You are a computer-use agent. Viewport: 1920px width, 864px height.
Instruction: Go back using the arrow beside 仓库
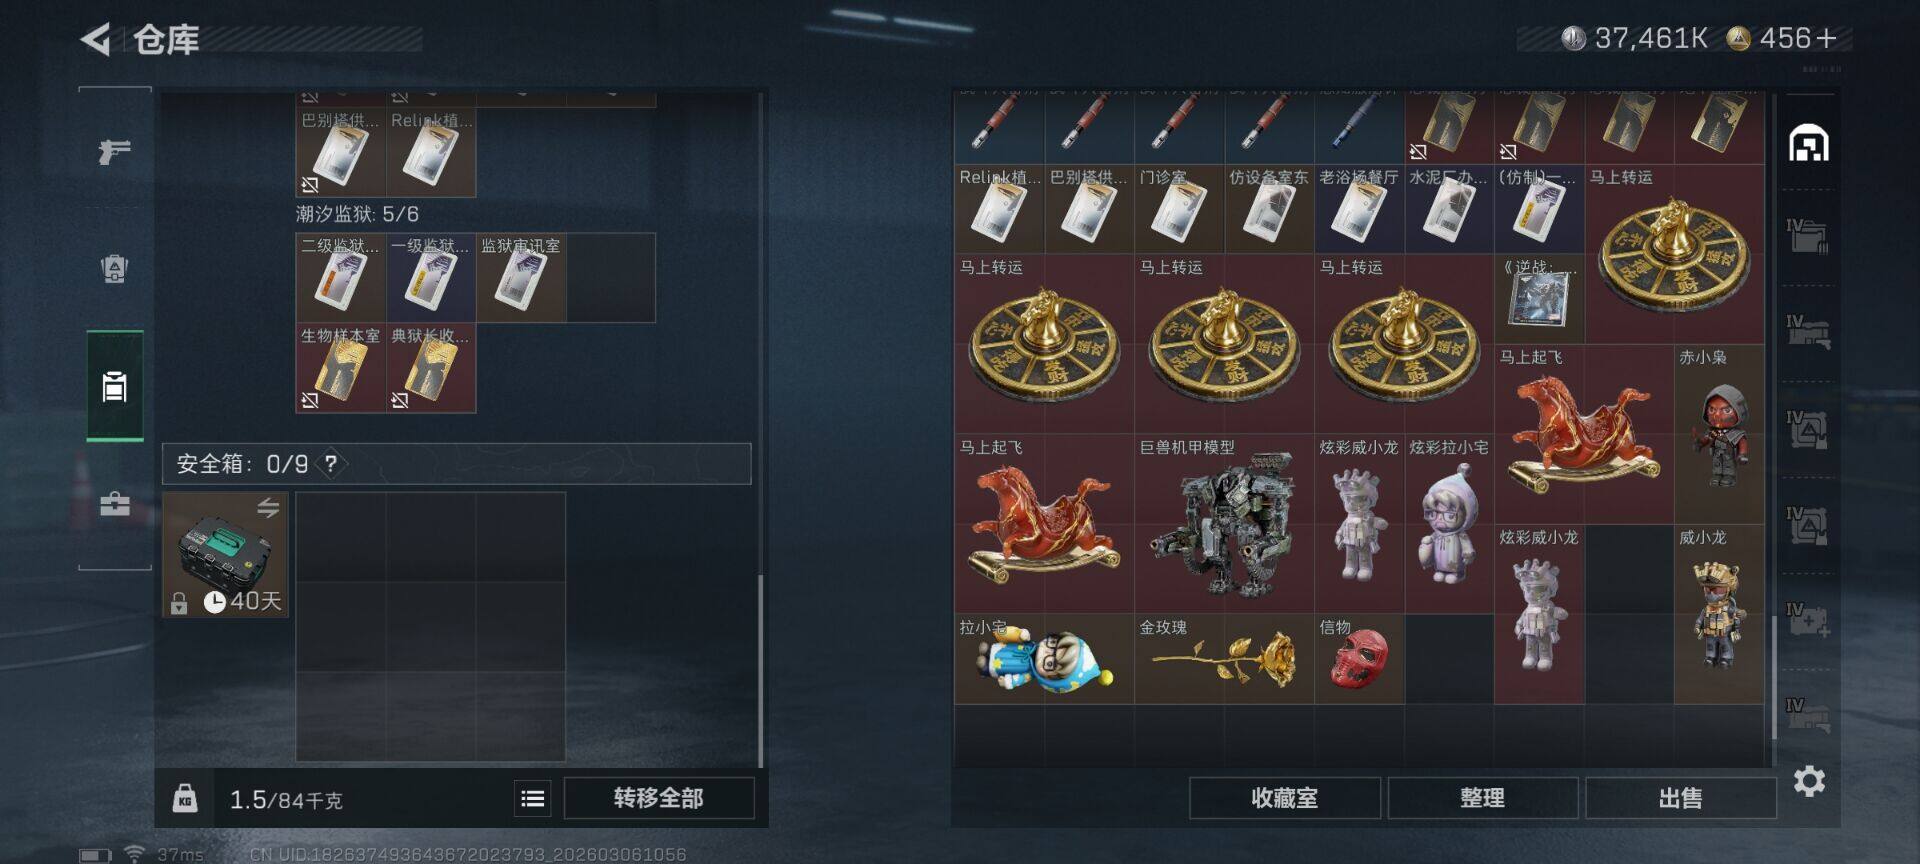(96, 39)
